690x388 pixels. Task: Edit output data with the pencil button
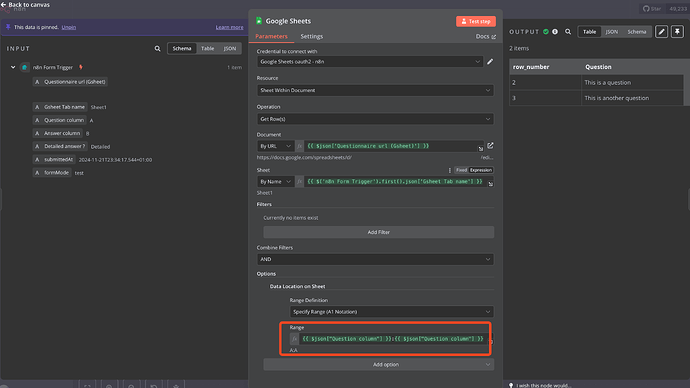pos(661,32)
